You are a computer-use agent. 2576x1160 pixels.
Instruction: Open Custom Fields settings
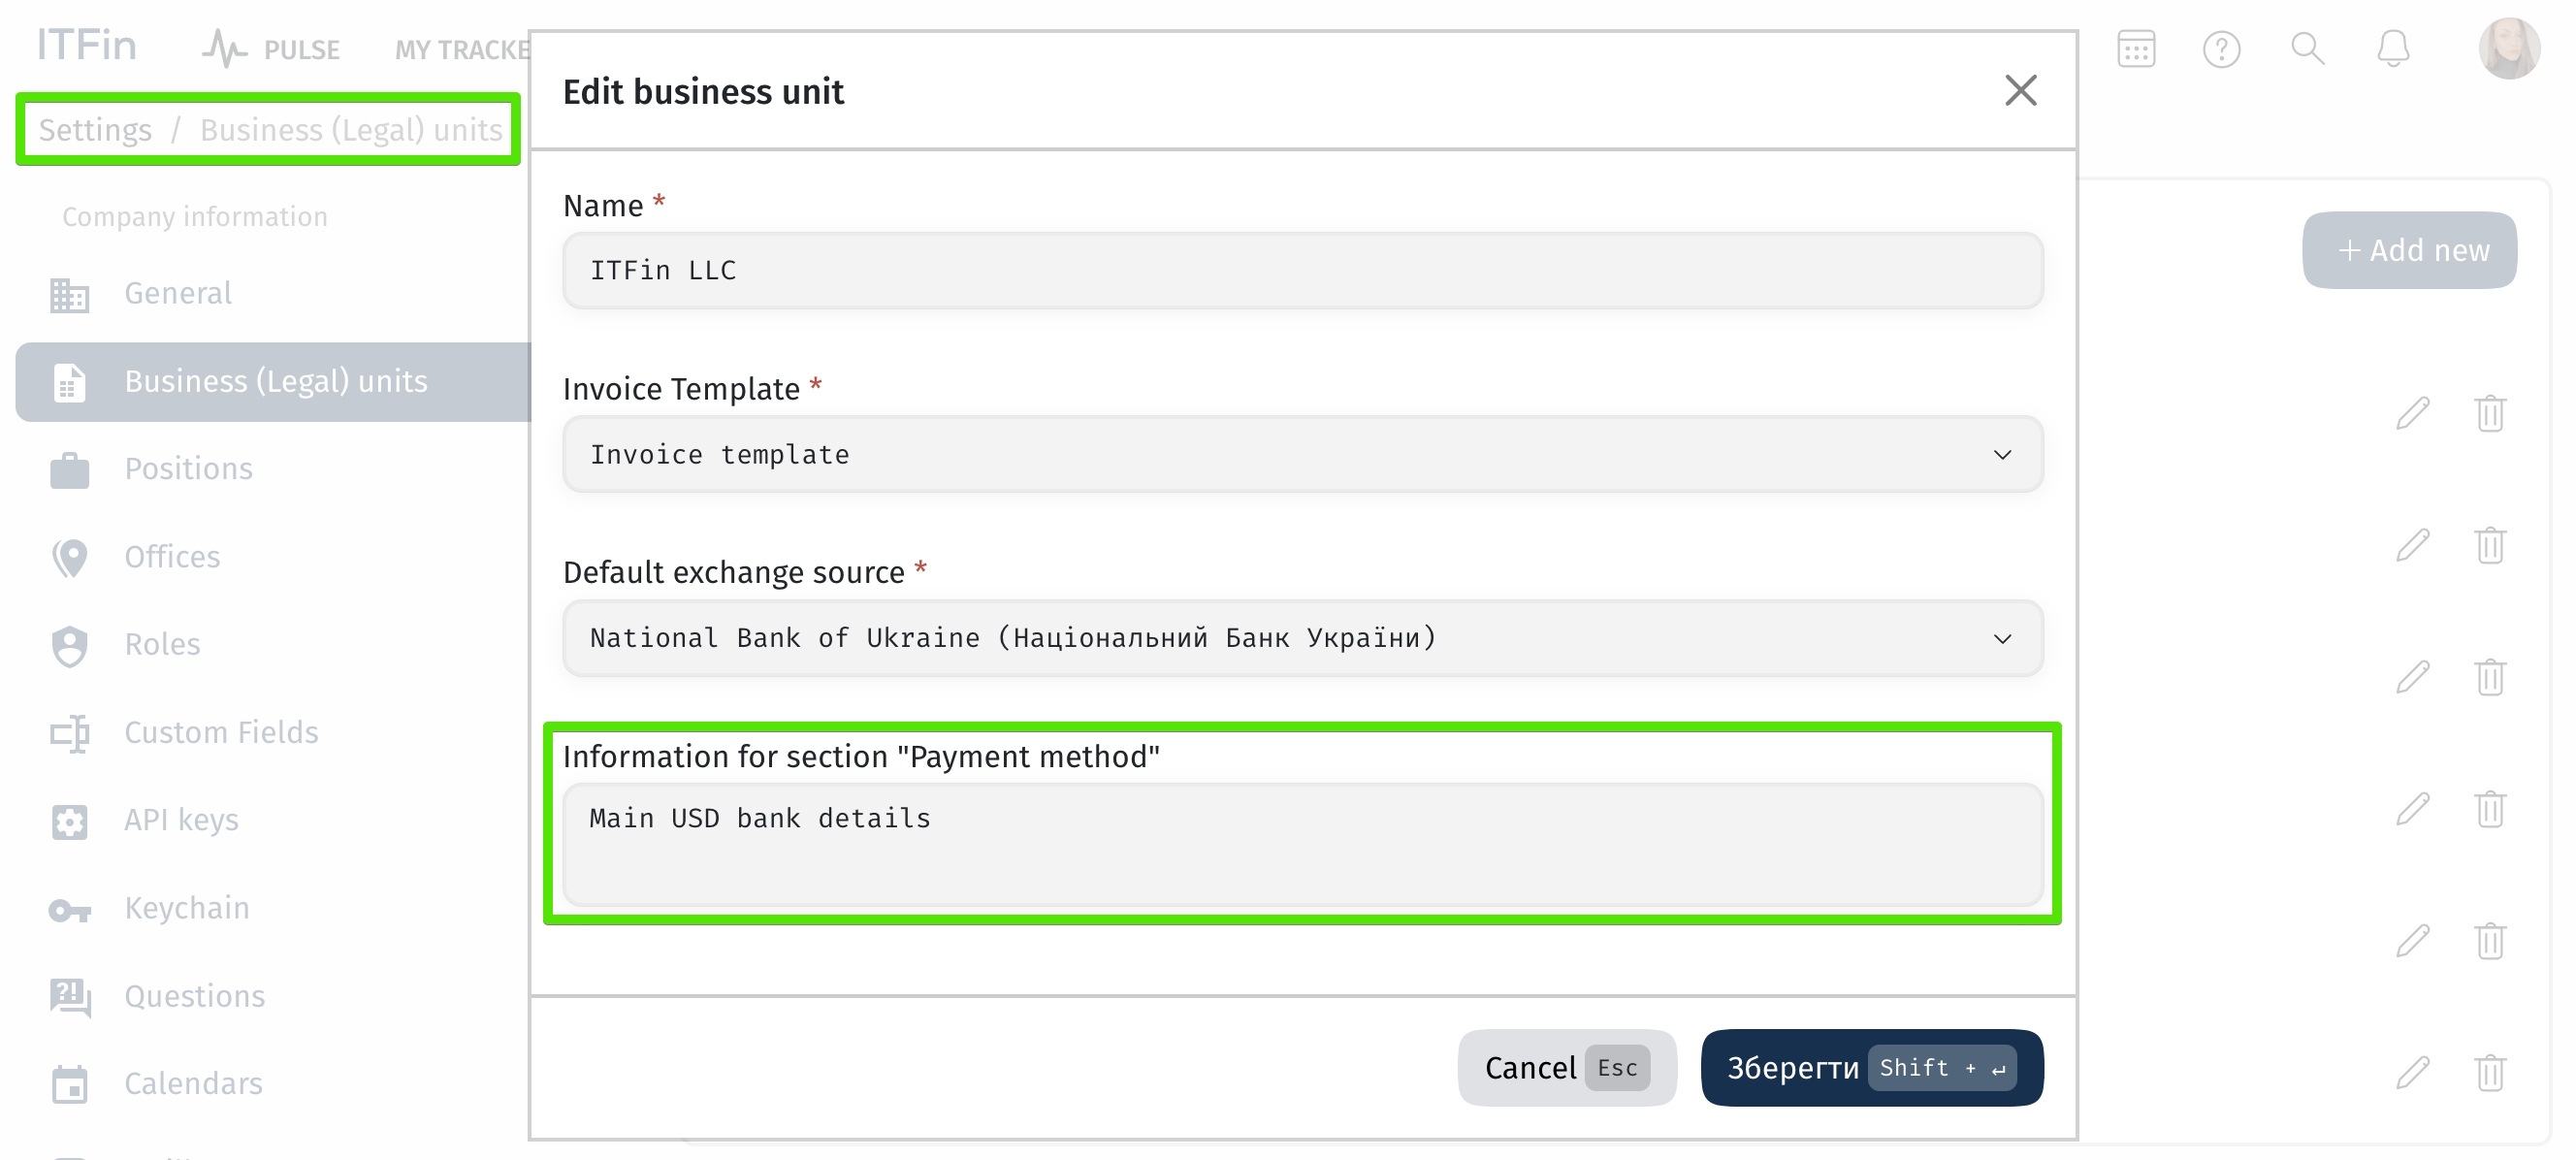221,733
